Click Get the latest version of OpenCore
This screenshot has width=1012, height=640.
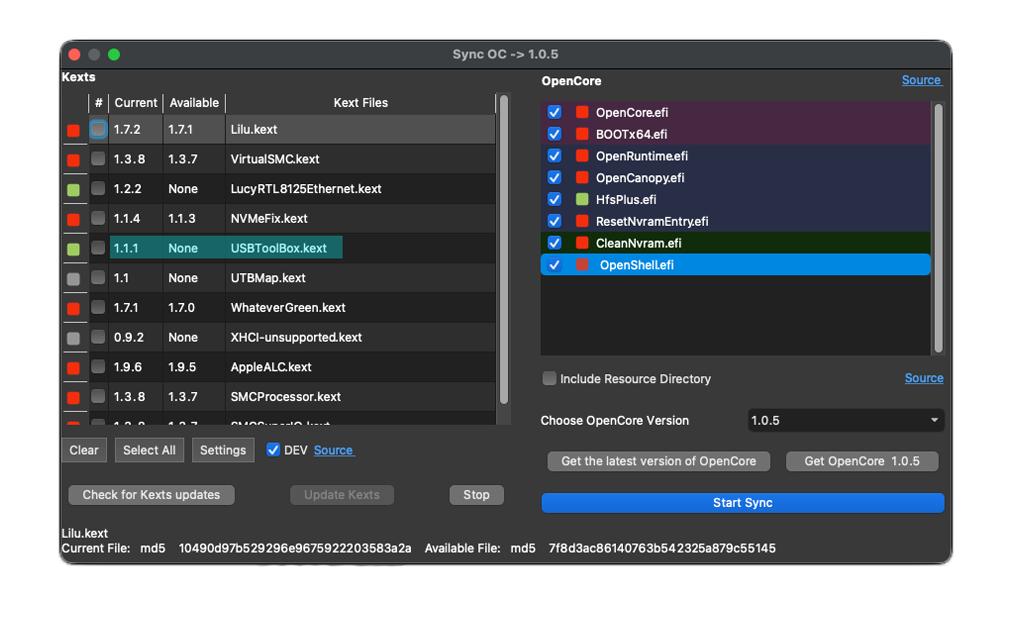click(658, 461)
